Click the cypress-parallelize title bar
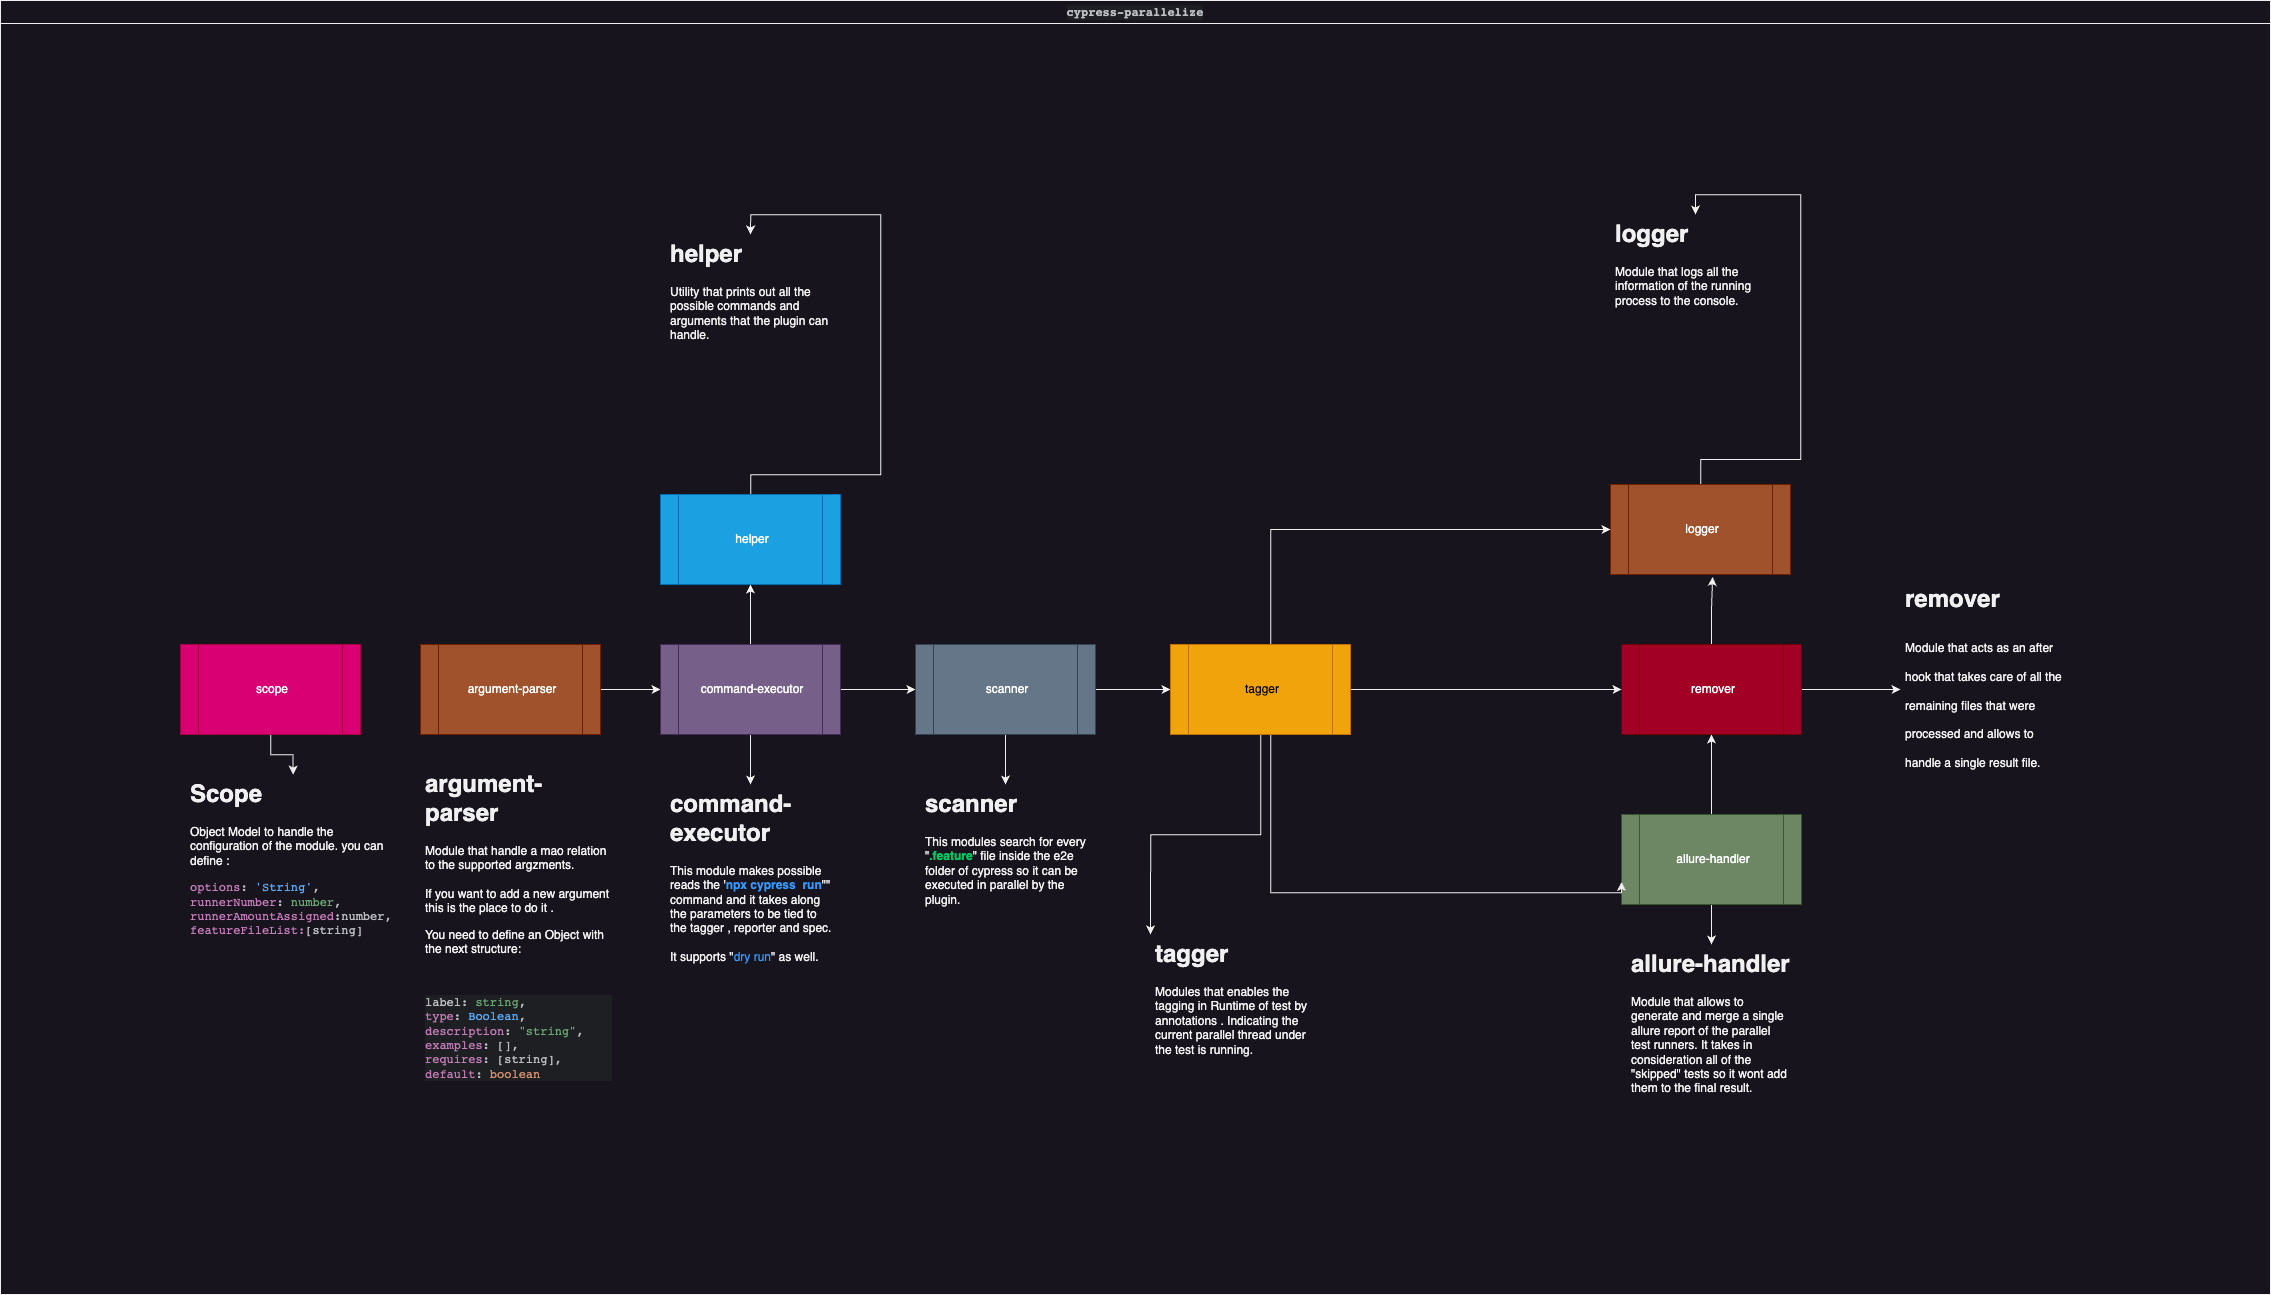 [1135, 12]
